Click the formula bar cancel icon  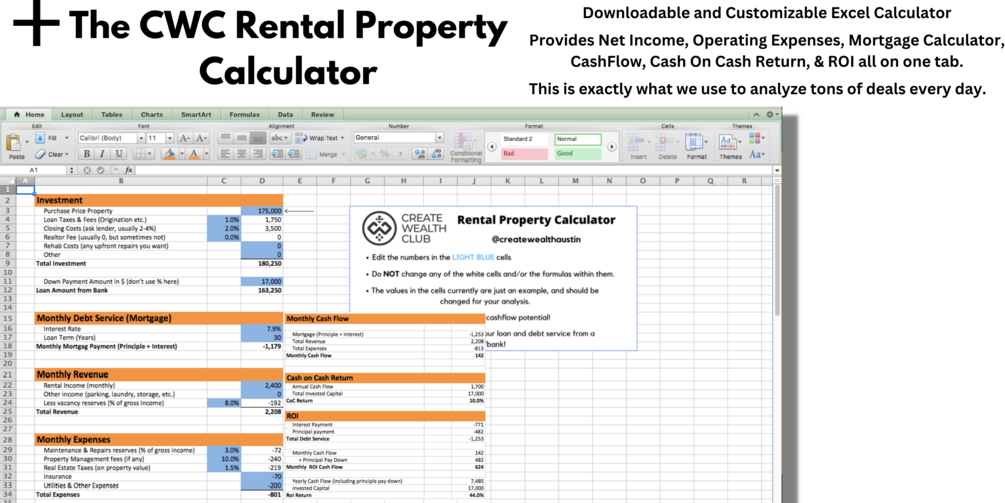(x=89, y=170)
